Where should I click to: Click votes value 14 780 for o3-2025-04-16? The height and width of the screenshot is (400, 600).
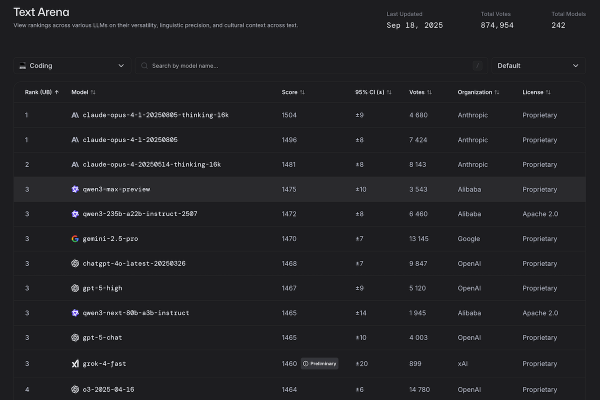tap(419, 390)
